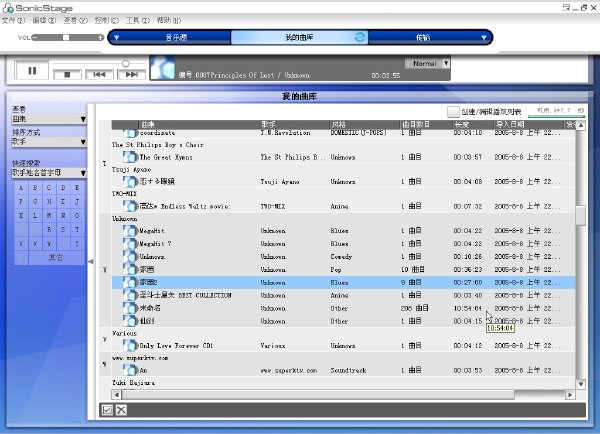
Task: Enable the 创建/编辑播放列表 checkbox
Action: (453, 112)
